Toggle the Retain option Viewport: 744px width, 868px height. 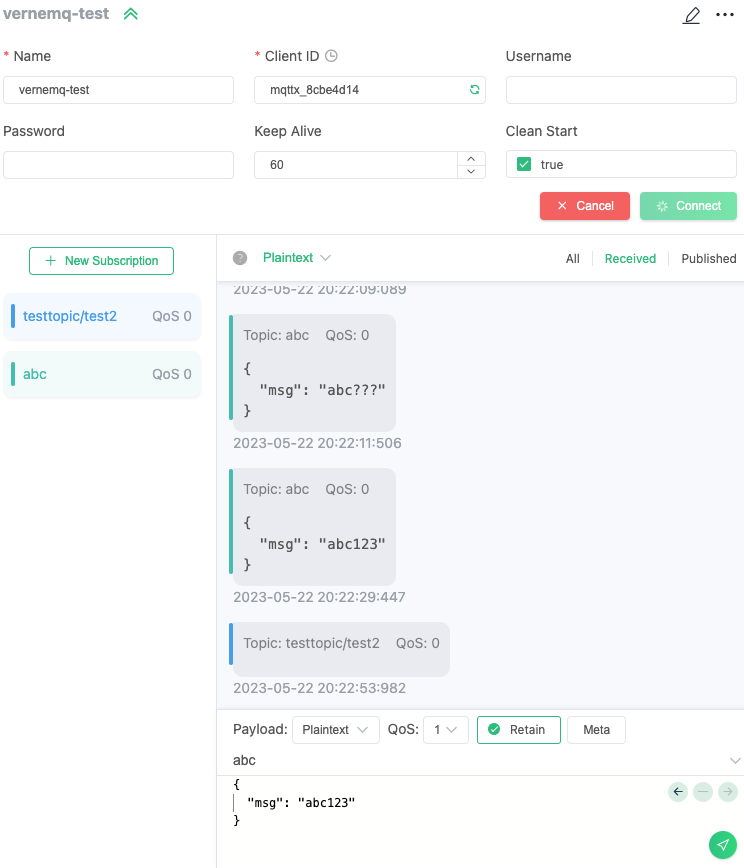point(519,730)
